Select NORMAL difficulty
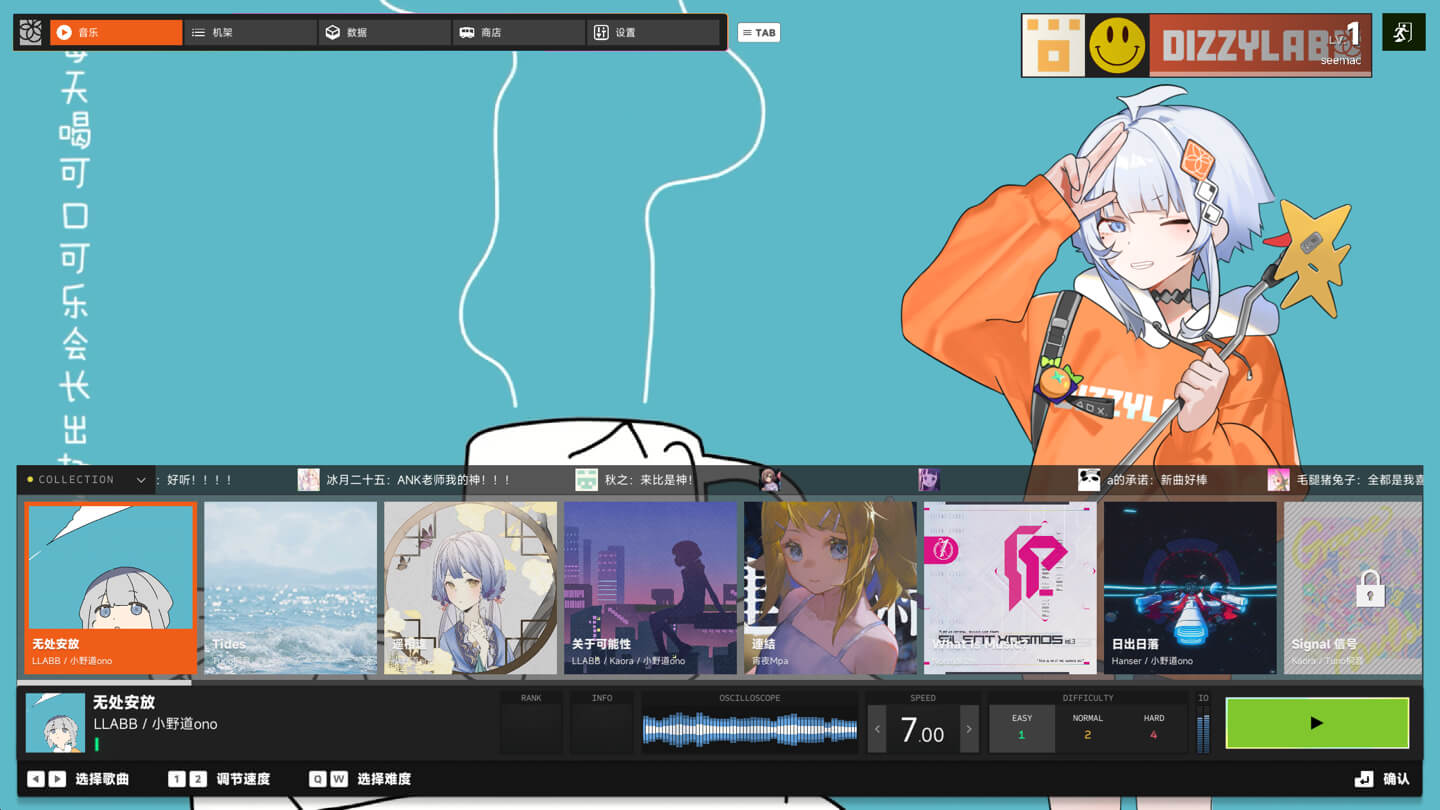 pyautogui.click(x=1087, y=727)
